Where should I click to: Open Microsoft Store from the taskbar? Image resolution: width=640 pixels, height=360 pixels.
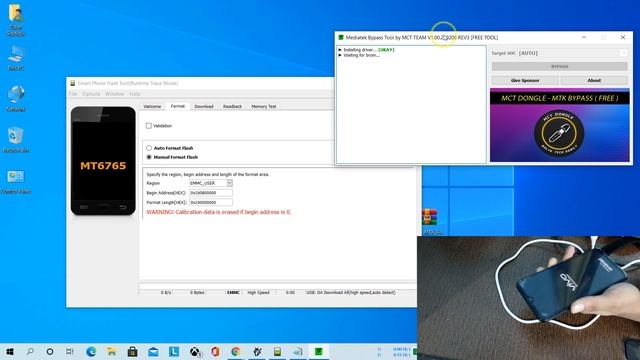coord(132,351)
